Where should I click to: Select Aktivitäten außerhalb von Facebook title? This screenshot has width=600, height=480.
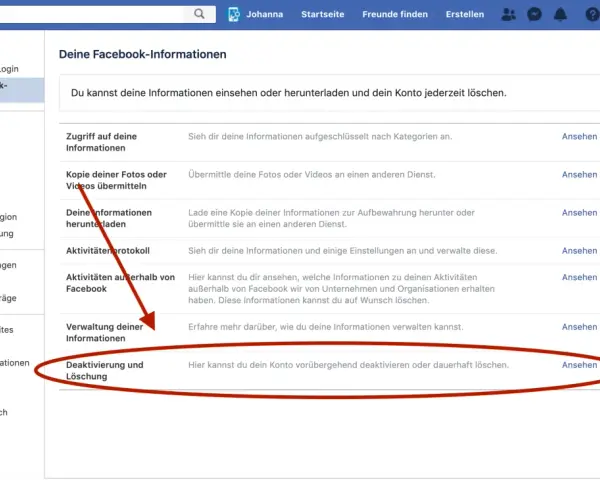pos(120,283)
